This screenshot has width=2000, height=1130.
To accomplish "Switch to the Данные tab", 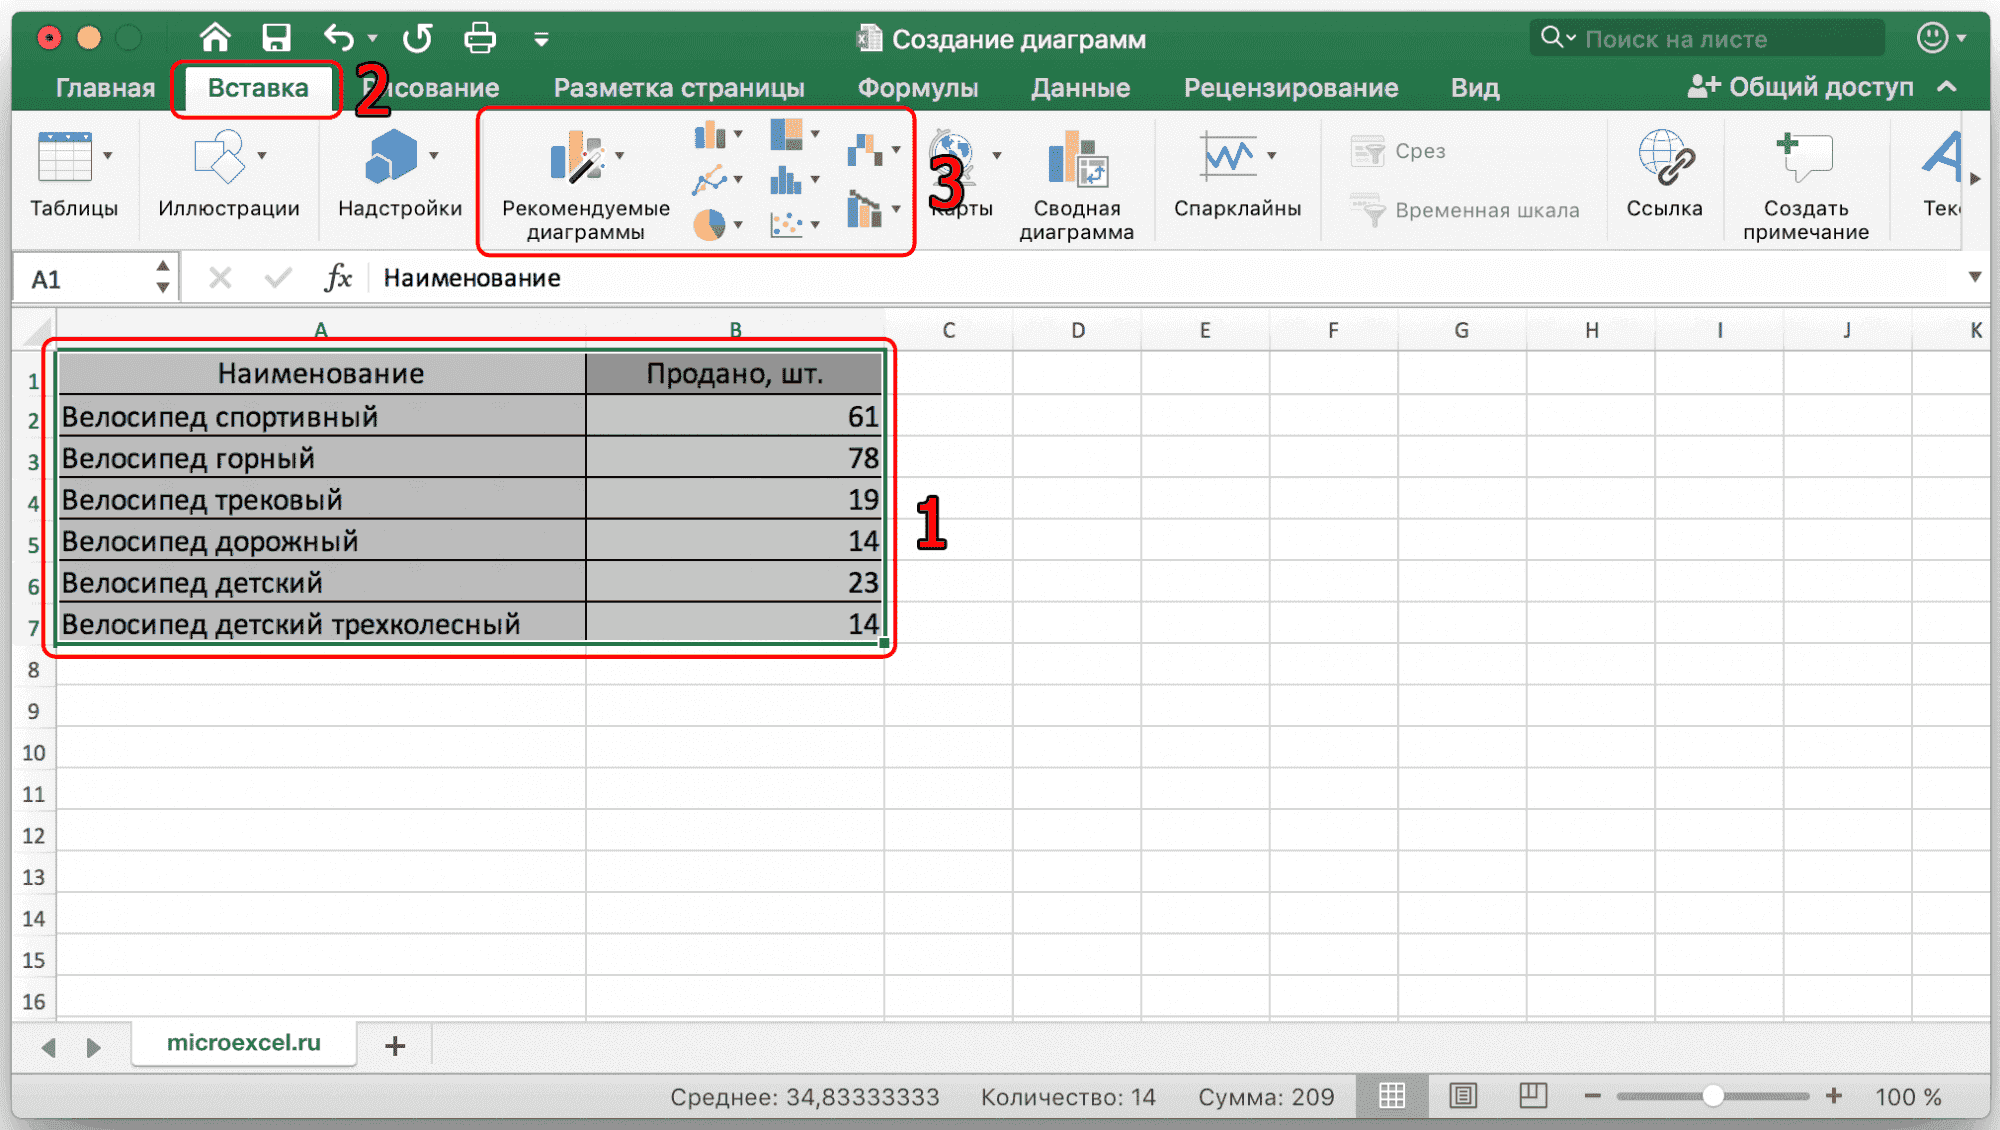I will (x=1080, y=88).
